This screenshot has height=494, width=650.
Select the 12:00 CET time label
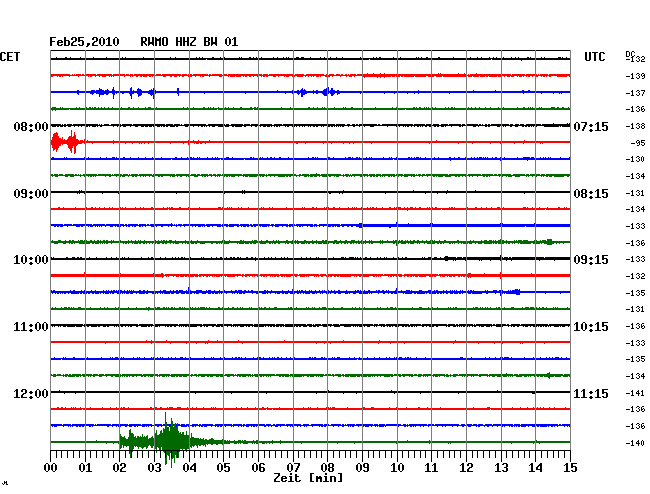click(x=31, y=393)
